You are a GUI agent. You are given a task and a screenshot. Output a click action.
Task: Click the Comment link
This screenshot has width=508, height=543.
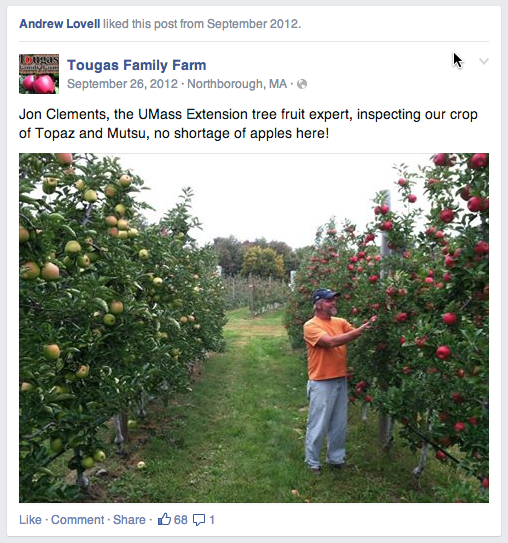[78, 520]
